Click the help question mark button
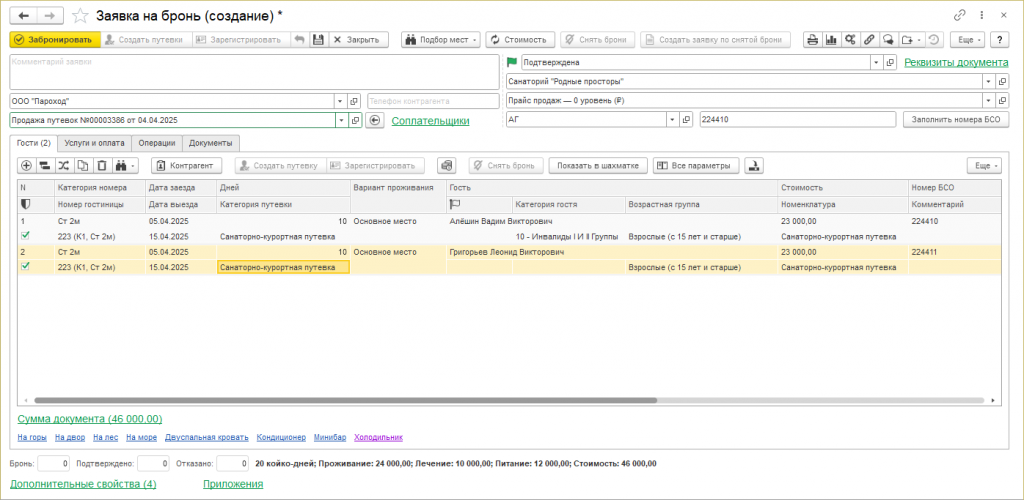1024x500 pixels. point(1000,39)
